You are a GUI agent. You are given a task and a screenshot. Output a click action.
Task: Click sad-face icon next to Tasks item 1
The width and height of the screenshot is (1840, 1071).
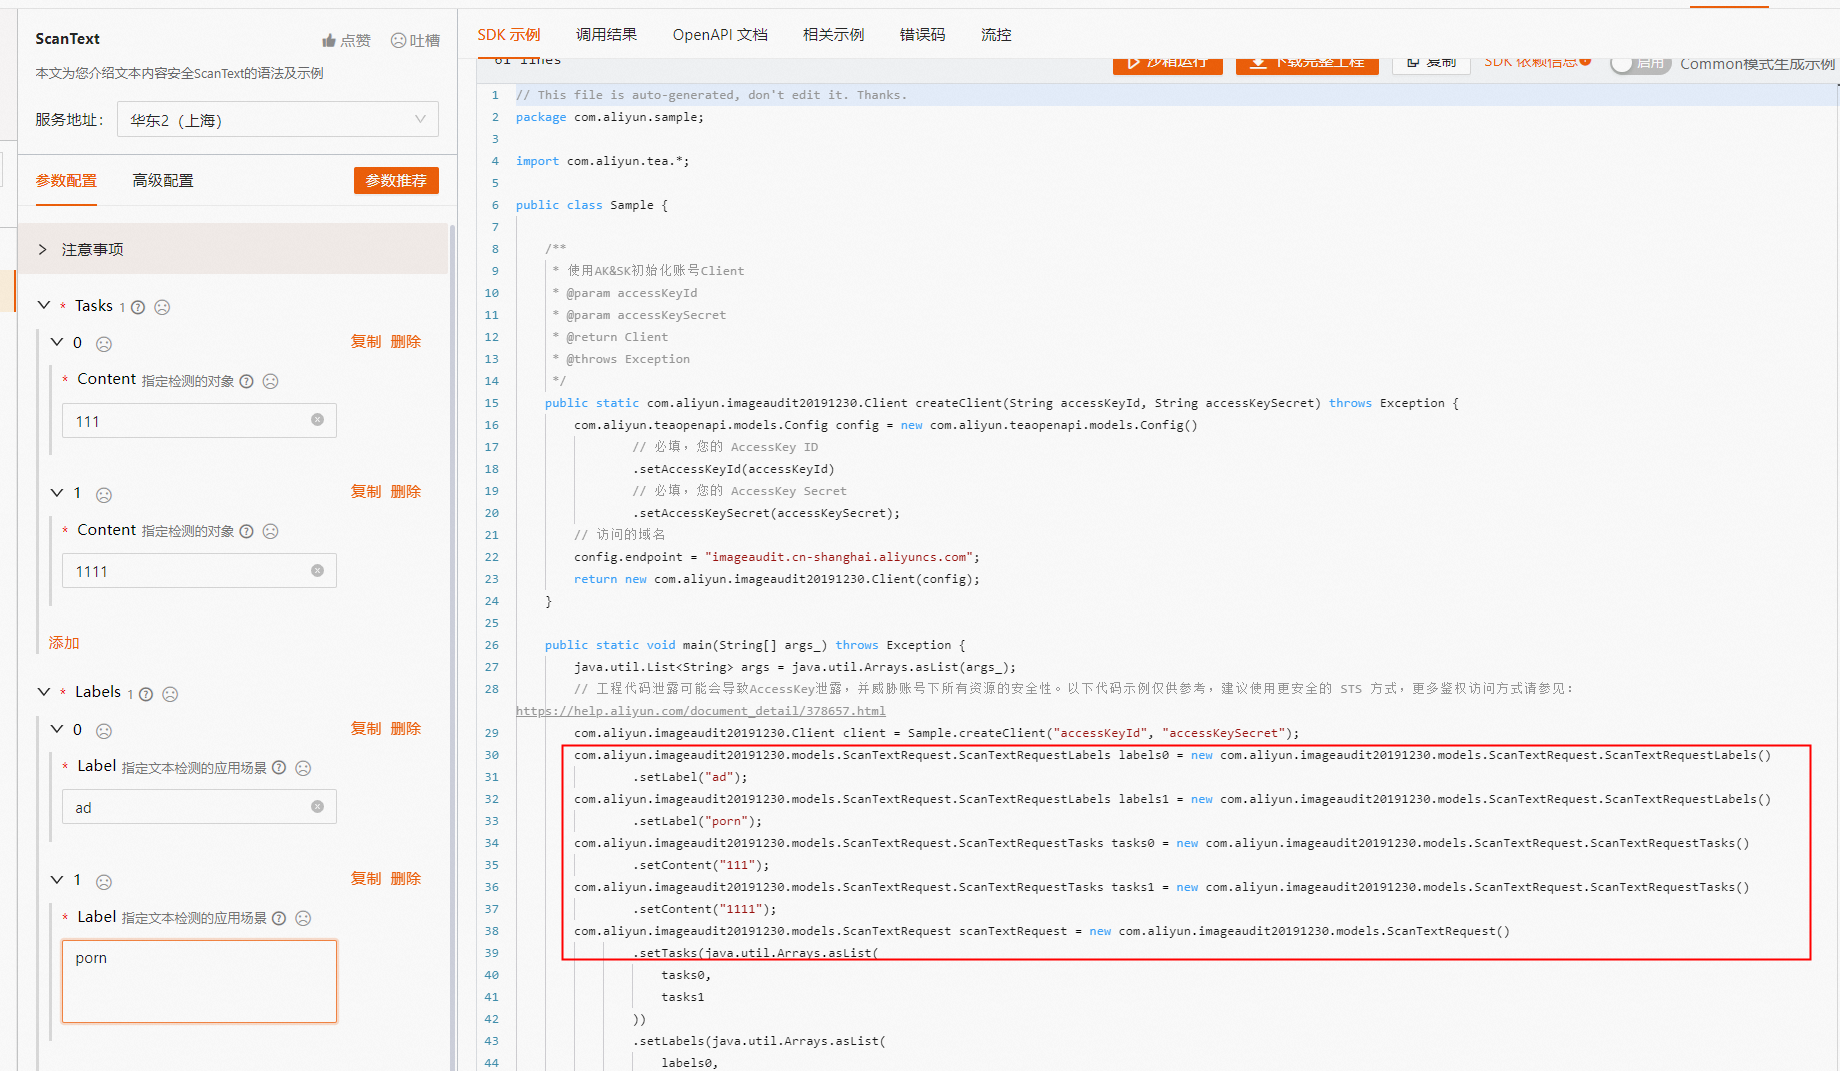tap(104, 495)
